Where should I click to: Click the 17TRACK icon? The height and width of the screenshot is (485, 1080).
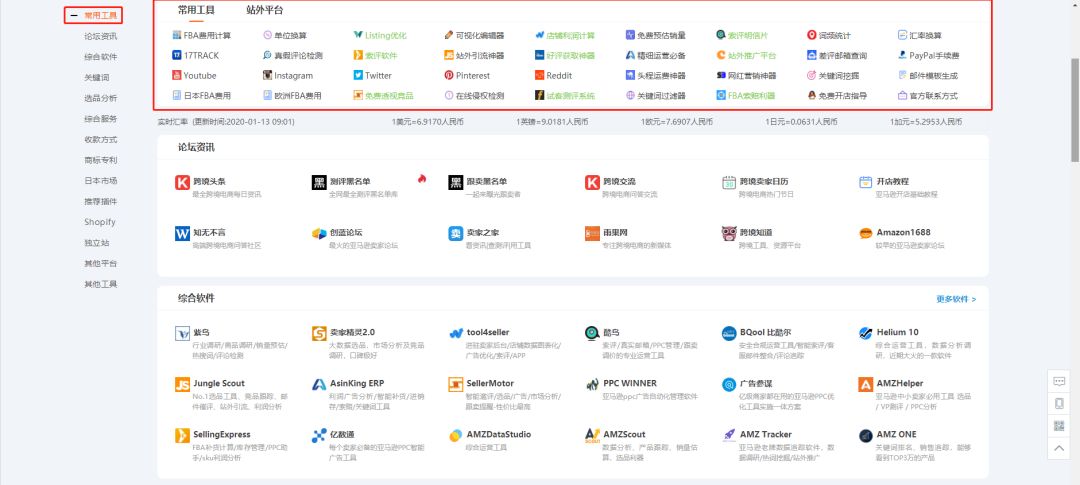tap(177, 56)
